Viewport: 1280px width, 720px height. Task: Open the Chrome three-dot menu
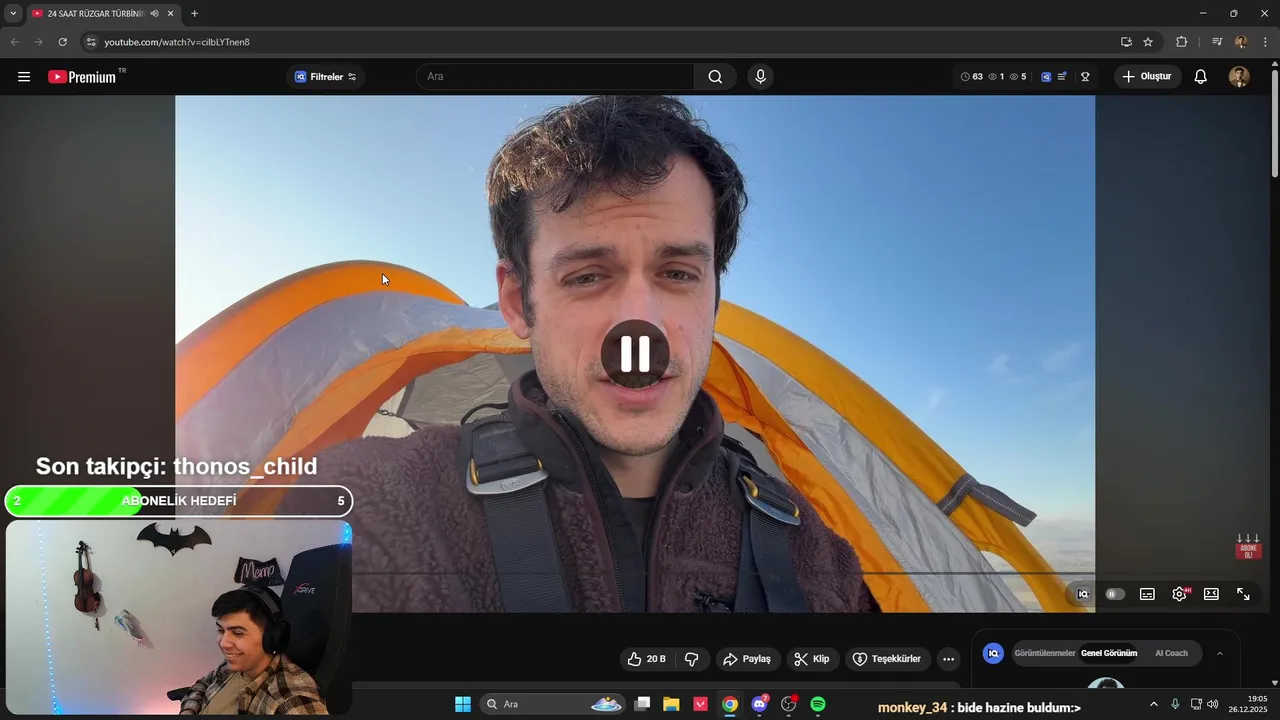point(1265,42)
